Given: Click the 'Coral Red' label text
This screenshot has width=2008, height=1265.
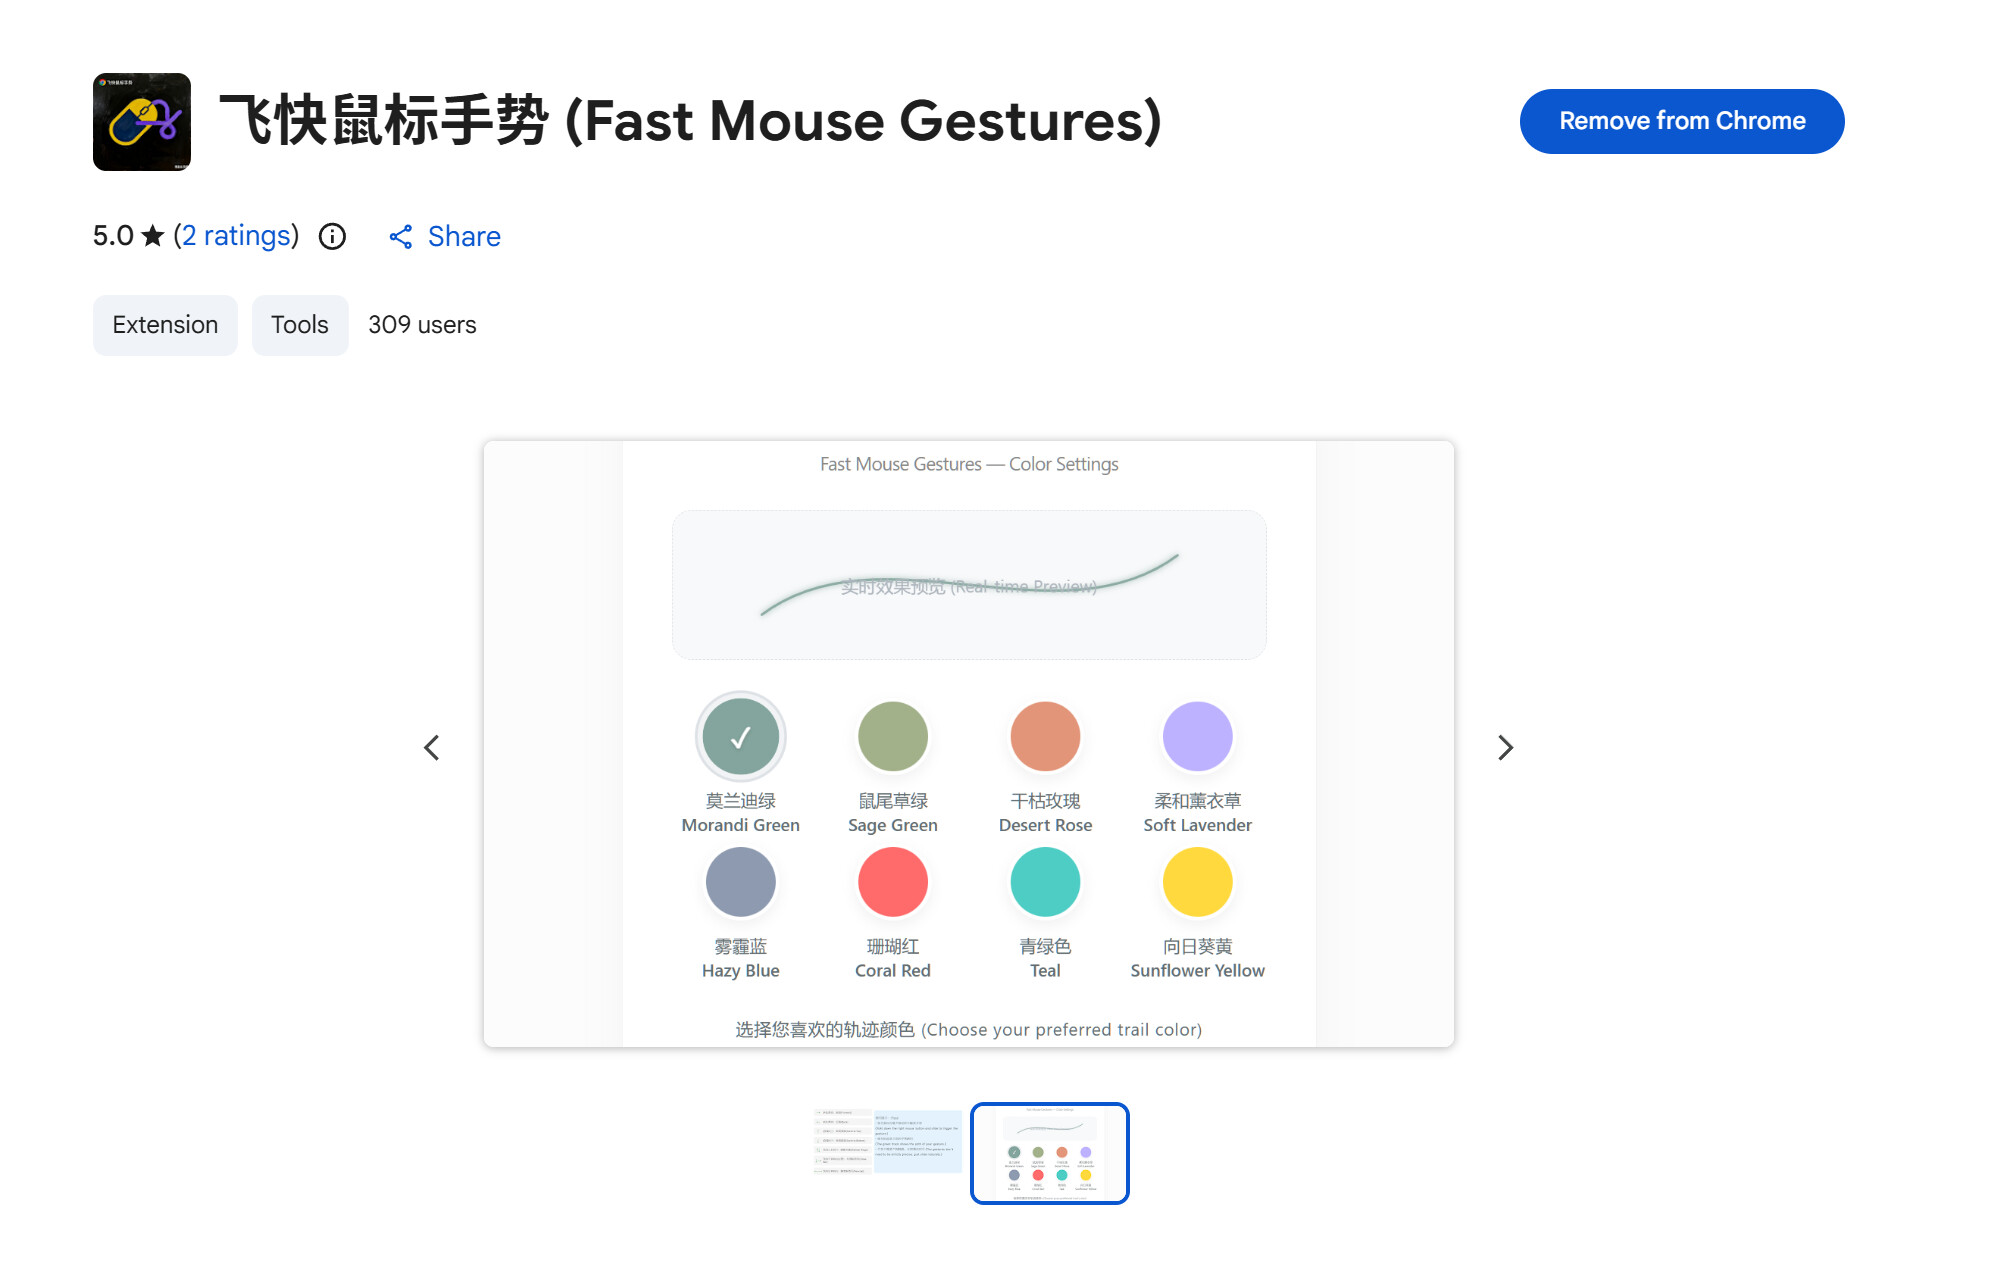Looking at the screenshot, I should (893, 971).
